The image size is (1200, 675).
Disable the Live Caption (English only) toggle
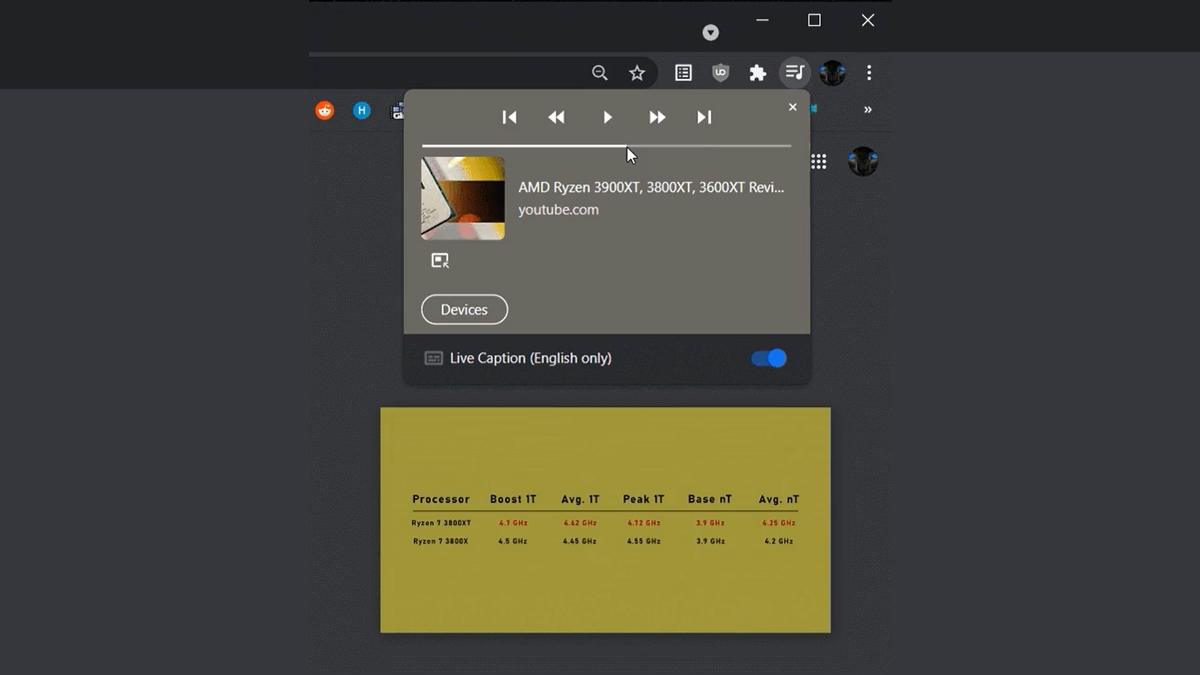pyautogui.click(x=768, y=358)
